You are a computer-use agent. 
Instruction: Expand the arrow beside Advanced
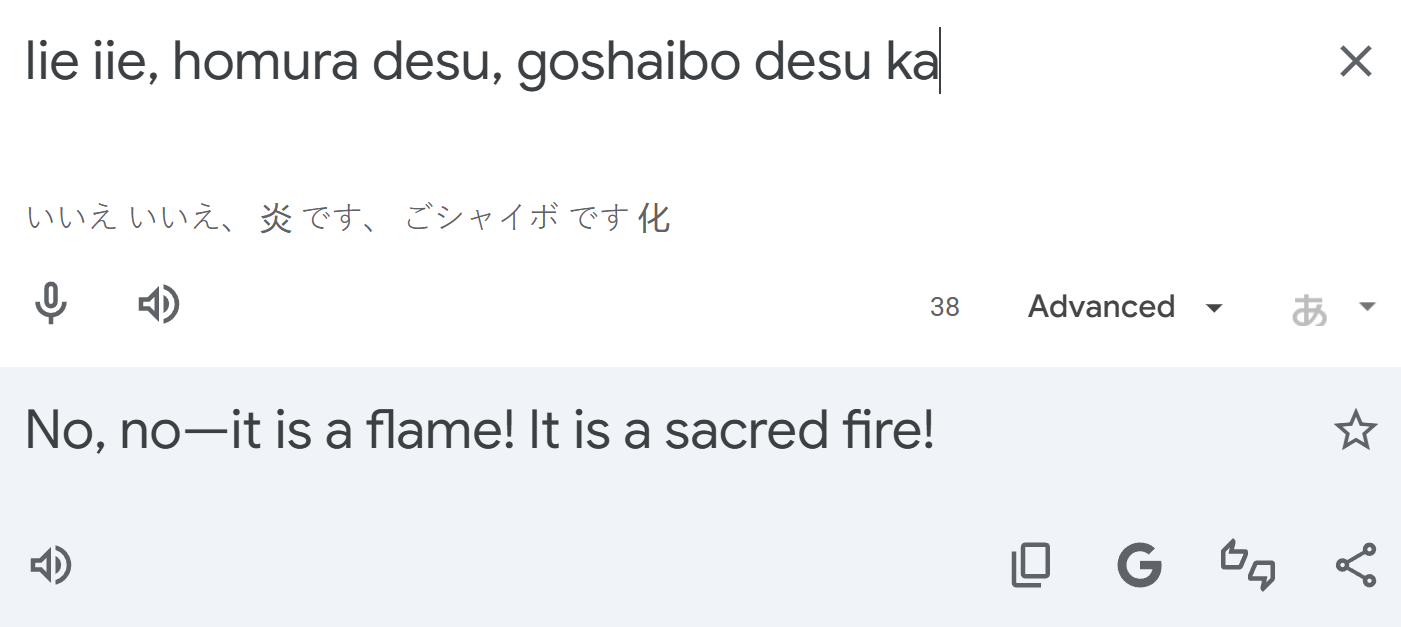1214,307
